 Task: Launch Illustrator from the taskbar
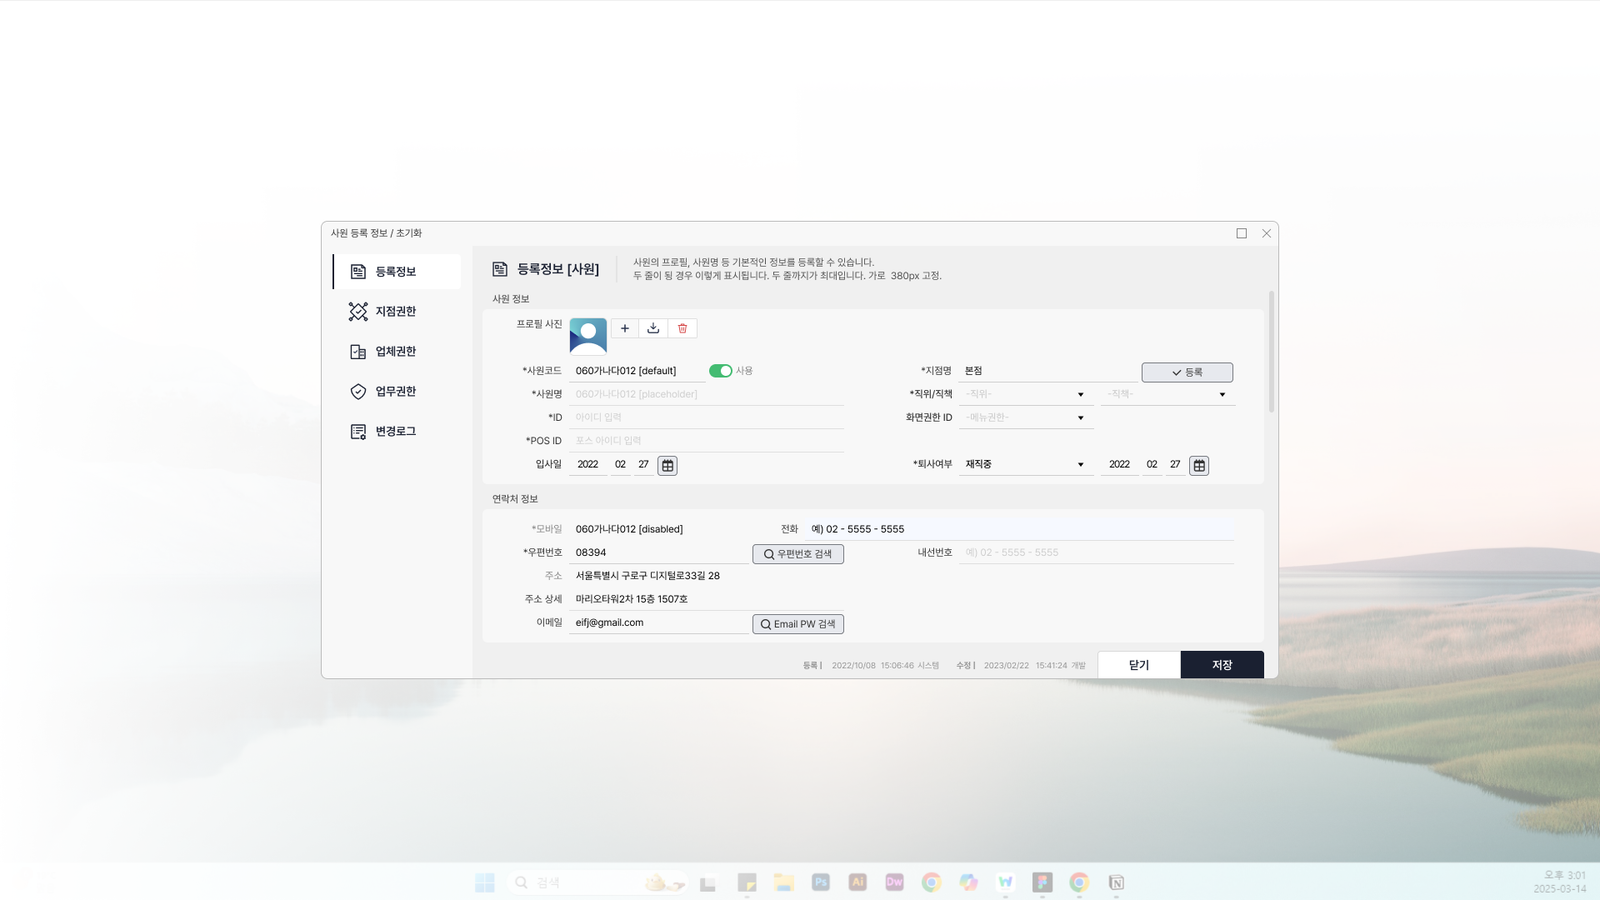click(858, 882)
